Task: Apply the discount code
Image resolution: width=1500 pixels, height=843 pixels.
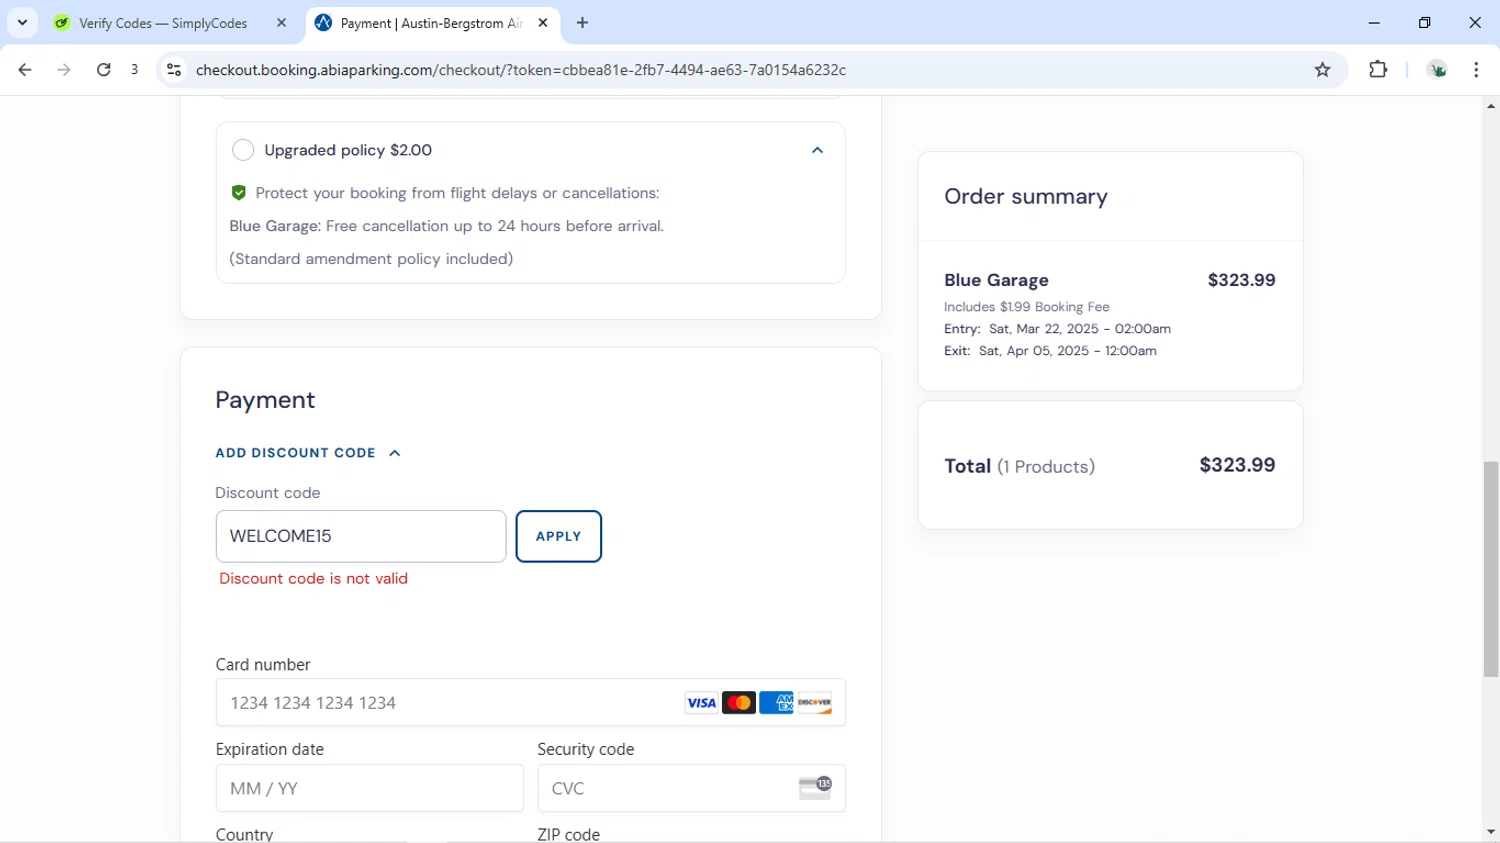Action: tap(558, 536)
